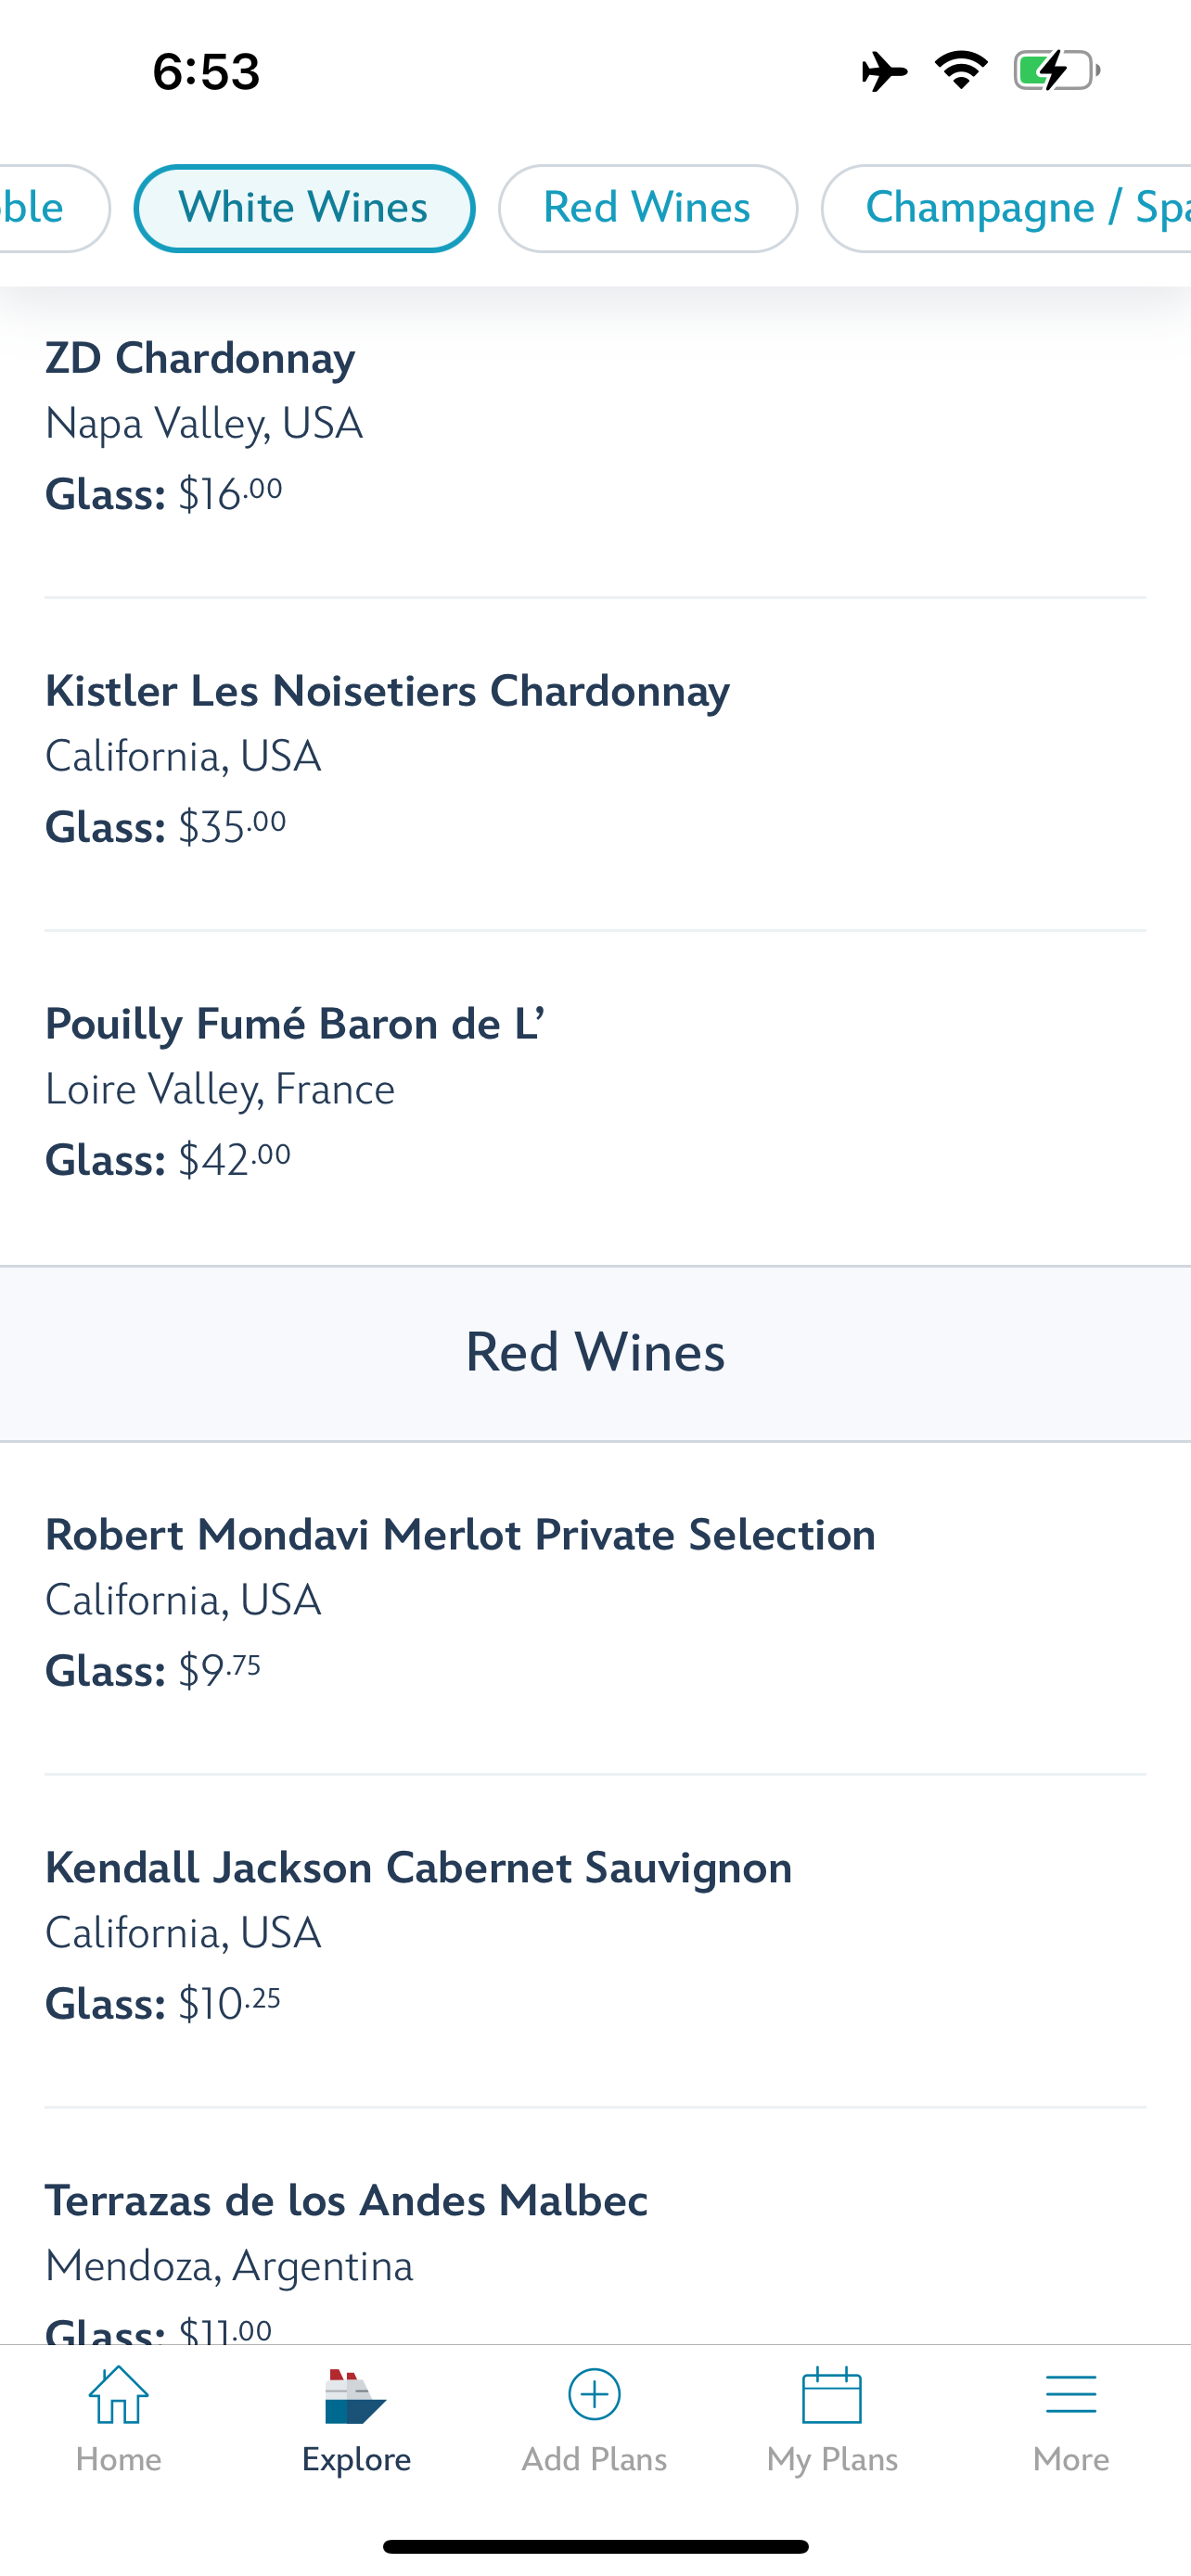Open the Explore ship icon
1191x2576 pixels.
pyautogui.click(x=355, y=2396)
